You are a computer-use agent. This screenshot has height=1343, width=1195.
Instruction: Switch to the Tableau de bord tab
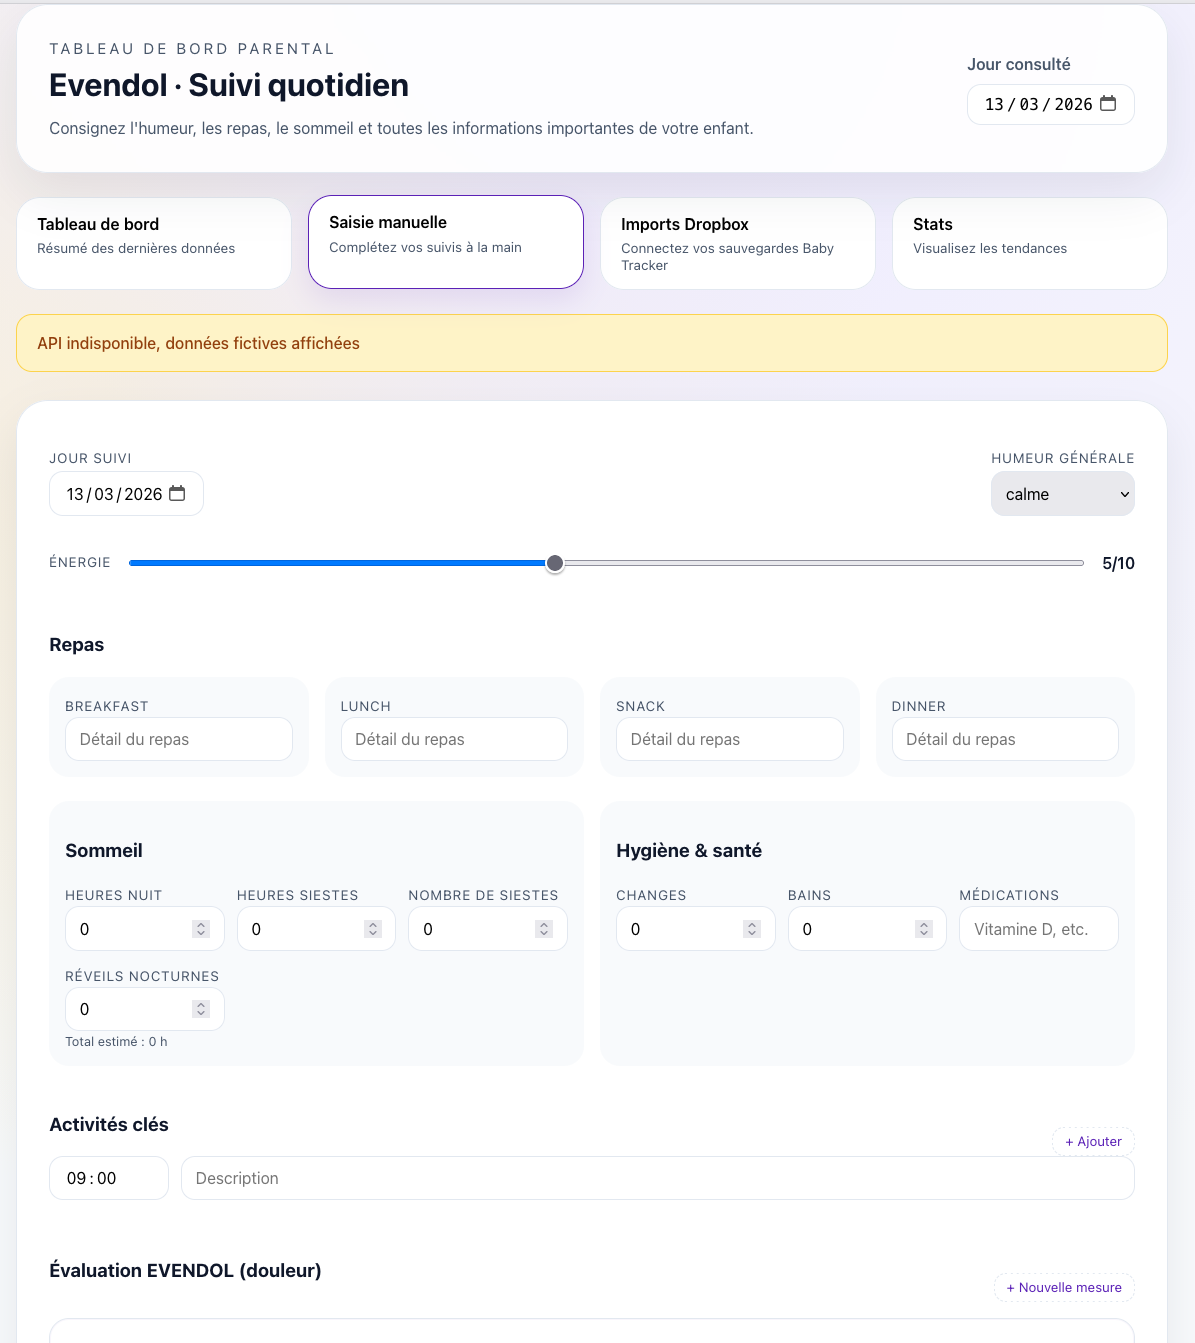(x=153, y=243)
